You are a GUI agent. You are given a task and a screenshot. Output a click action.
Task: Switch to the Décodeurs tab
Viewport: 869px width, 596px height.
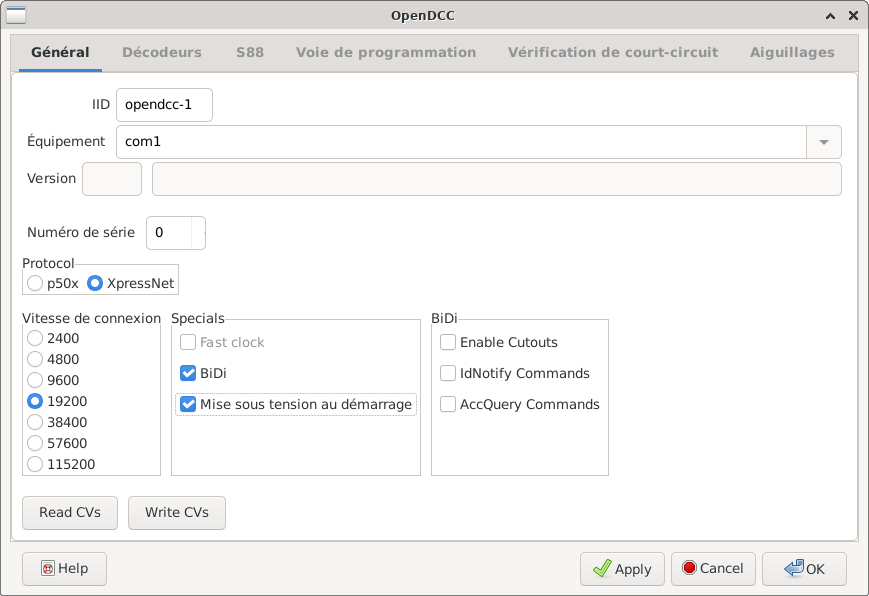point(161,52)
